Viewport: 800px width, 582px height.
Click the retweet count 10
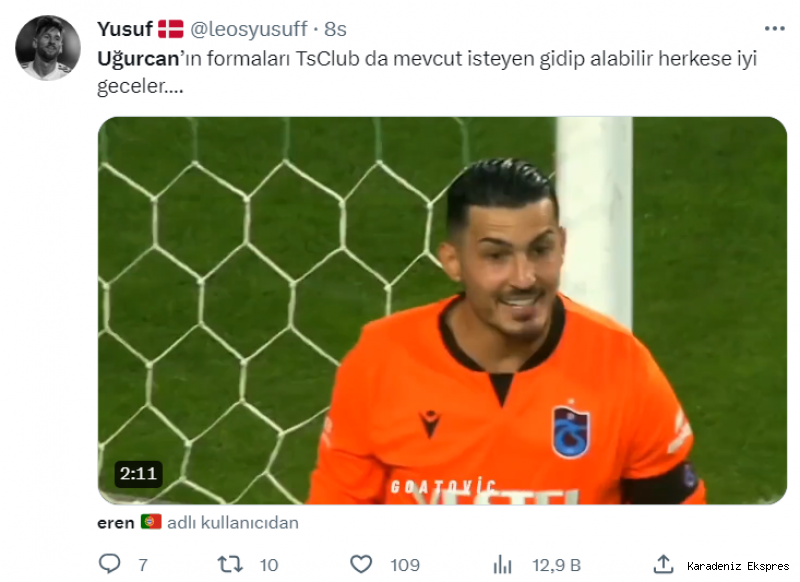[x=269, y=565]
